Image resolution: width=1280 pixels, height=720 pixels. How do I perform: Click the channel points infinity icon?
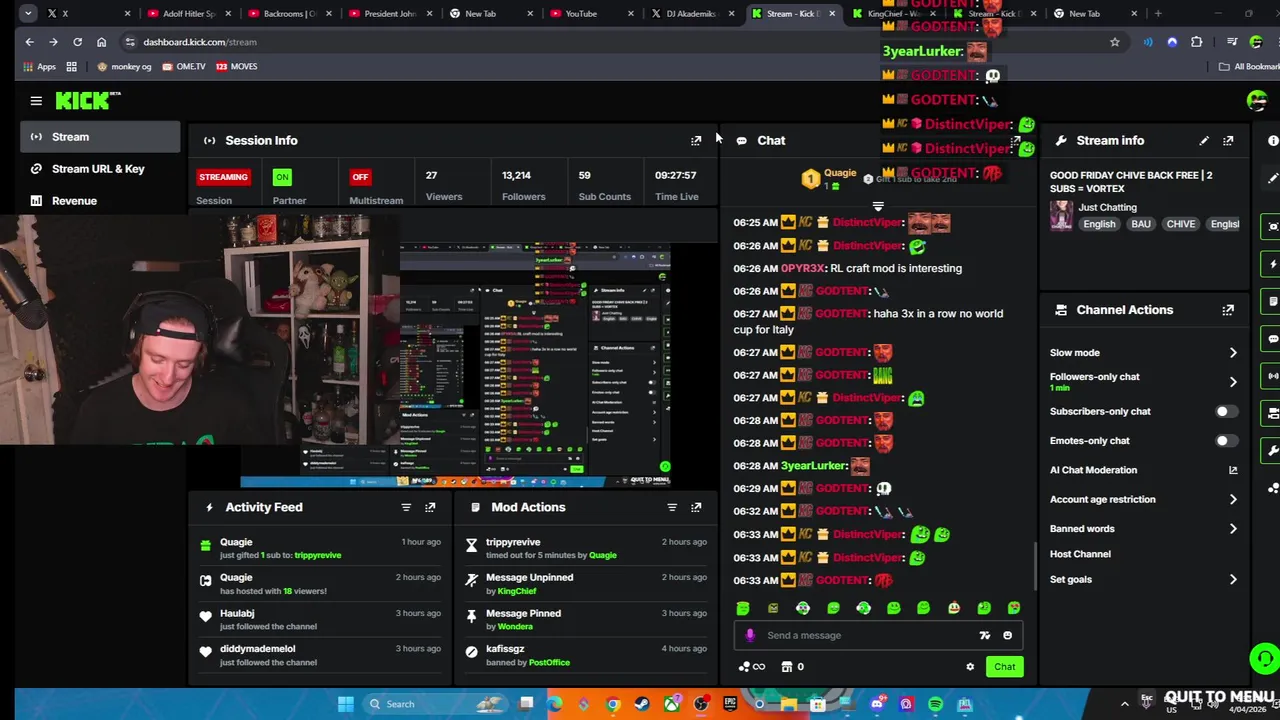[x=751, y=667]
